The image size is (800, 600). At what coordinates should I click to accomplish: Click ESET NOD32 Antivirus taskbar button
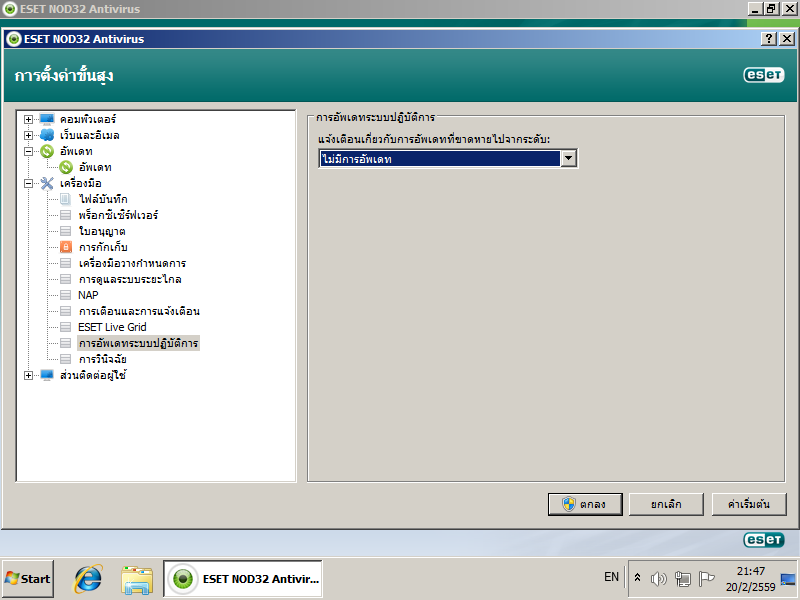243,579
